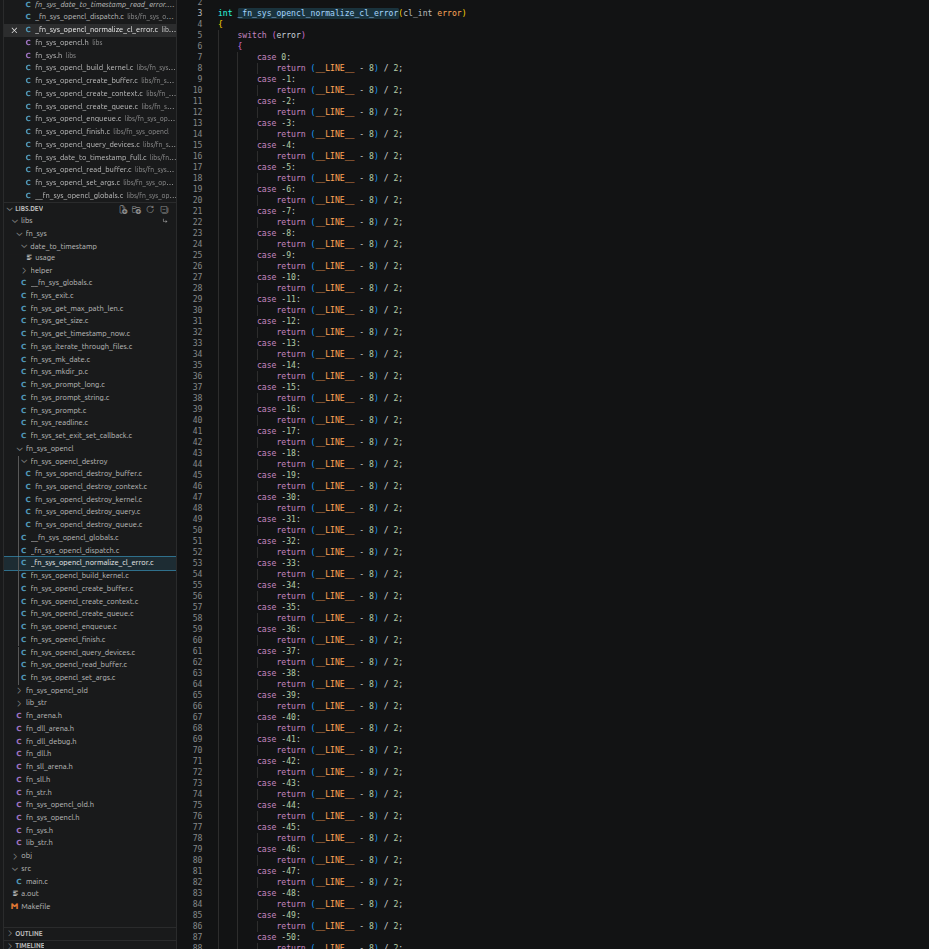The height and width of the screenshot is (949, 929).
Task: Refresh the explorer with the refresh icon
Action: 150,209
